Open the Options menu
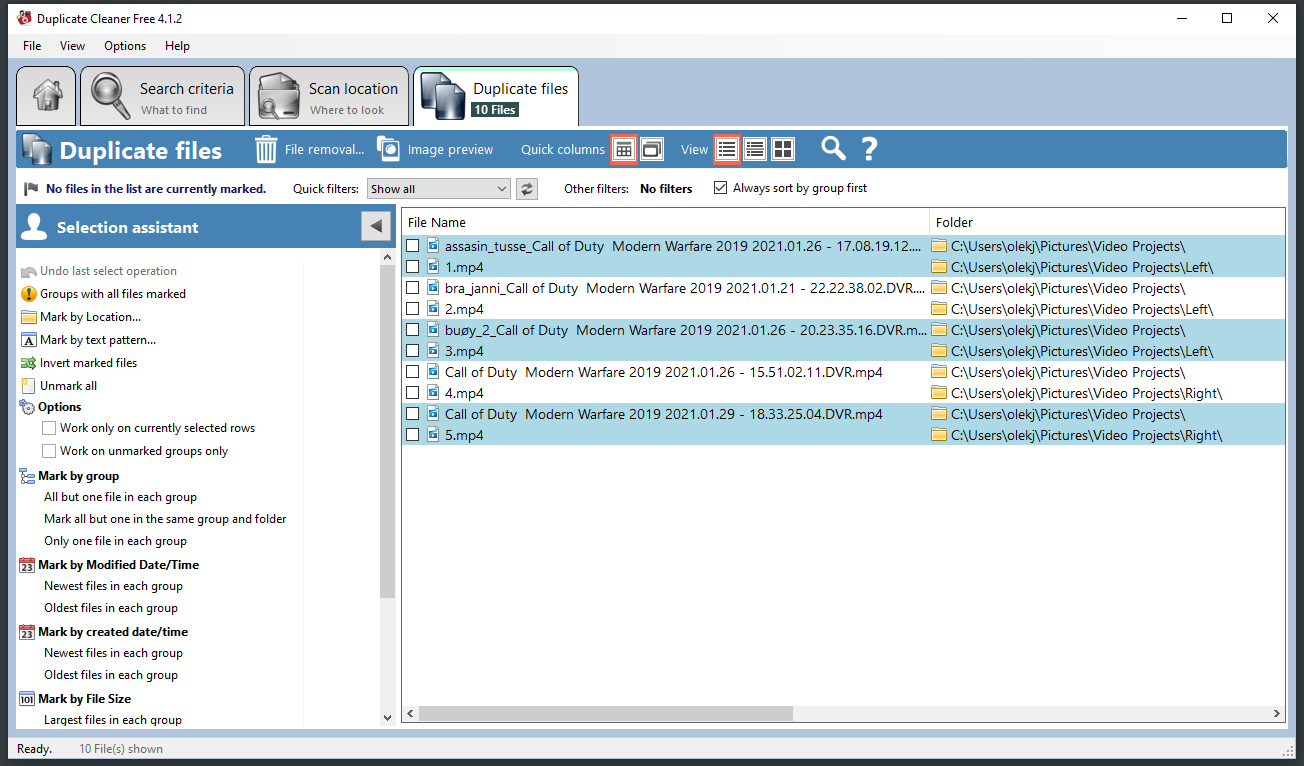Screen dimensions: 1304x766 pyautogui.click(x=124, y=46)
